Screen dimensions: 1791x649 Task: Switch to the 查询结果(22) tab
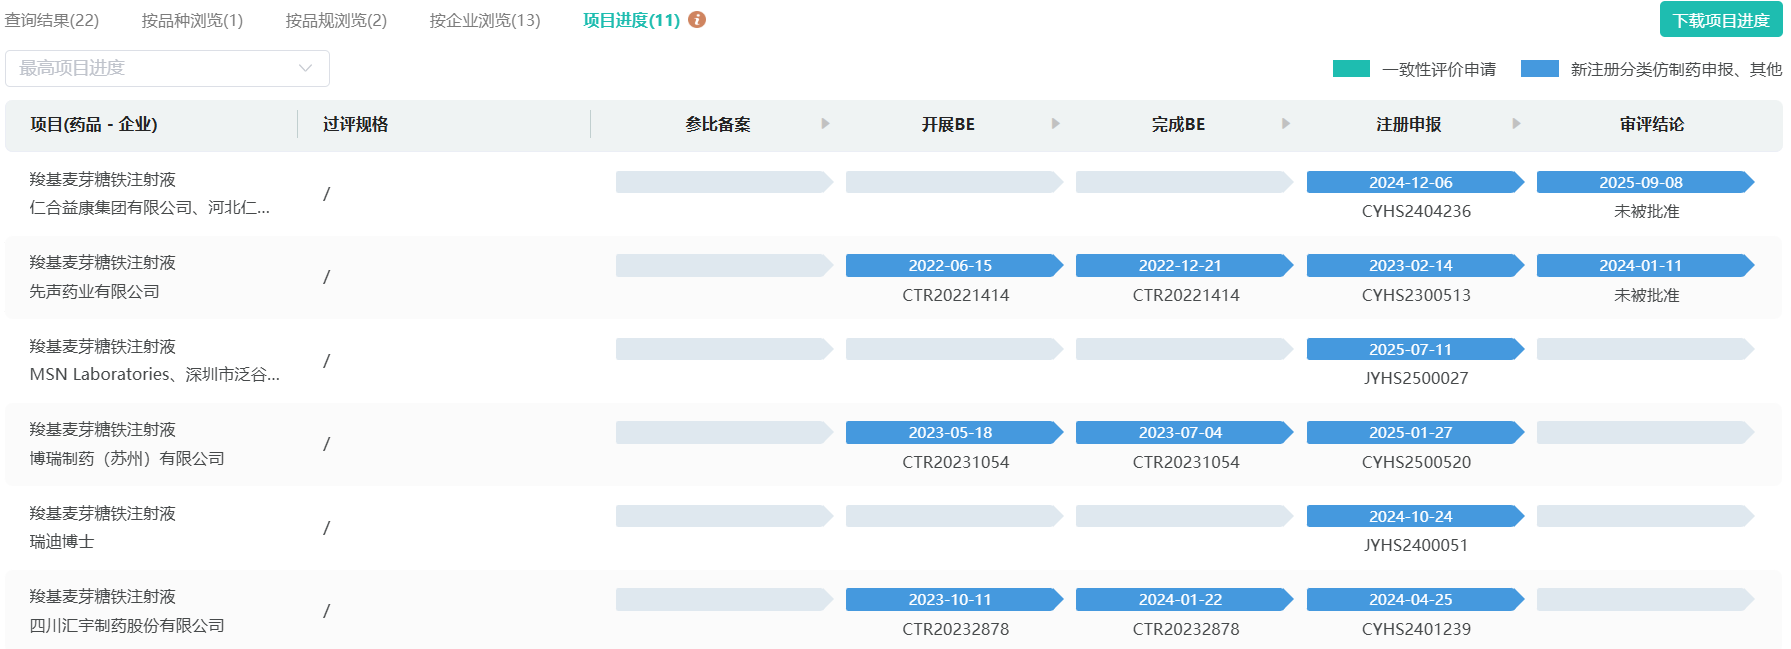click(52, 20)
